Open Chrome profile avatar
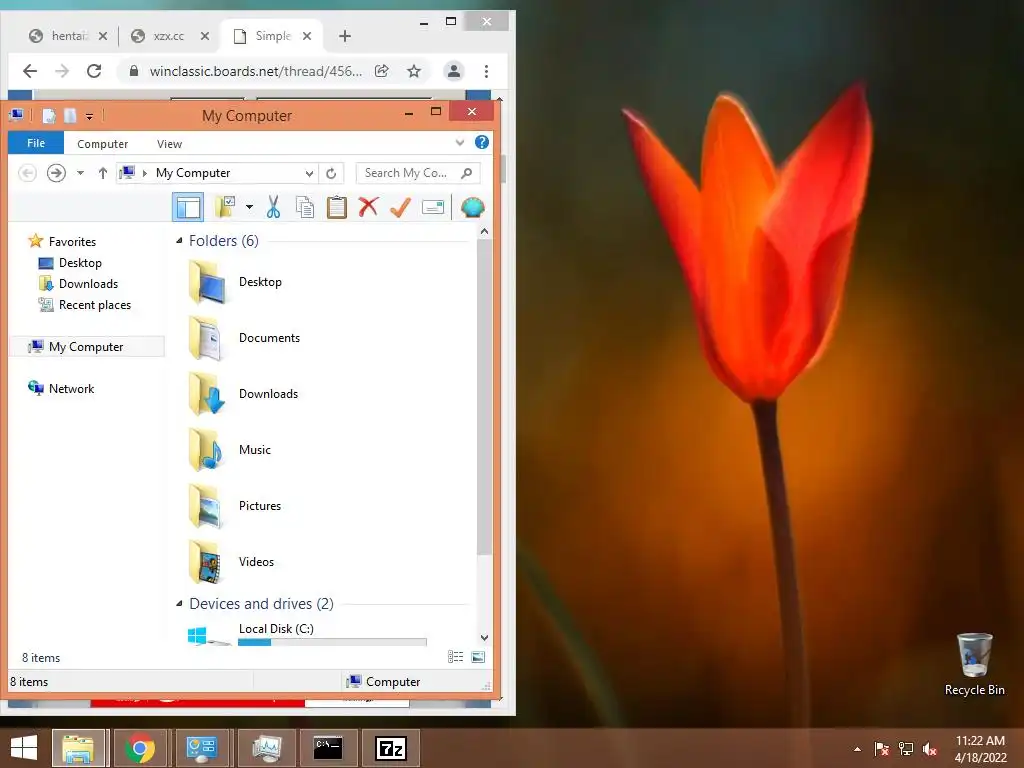 pos(454,71)
